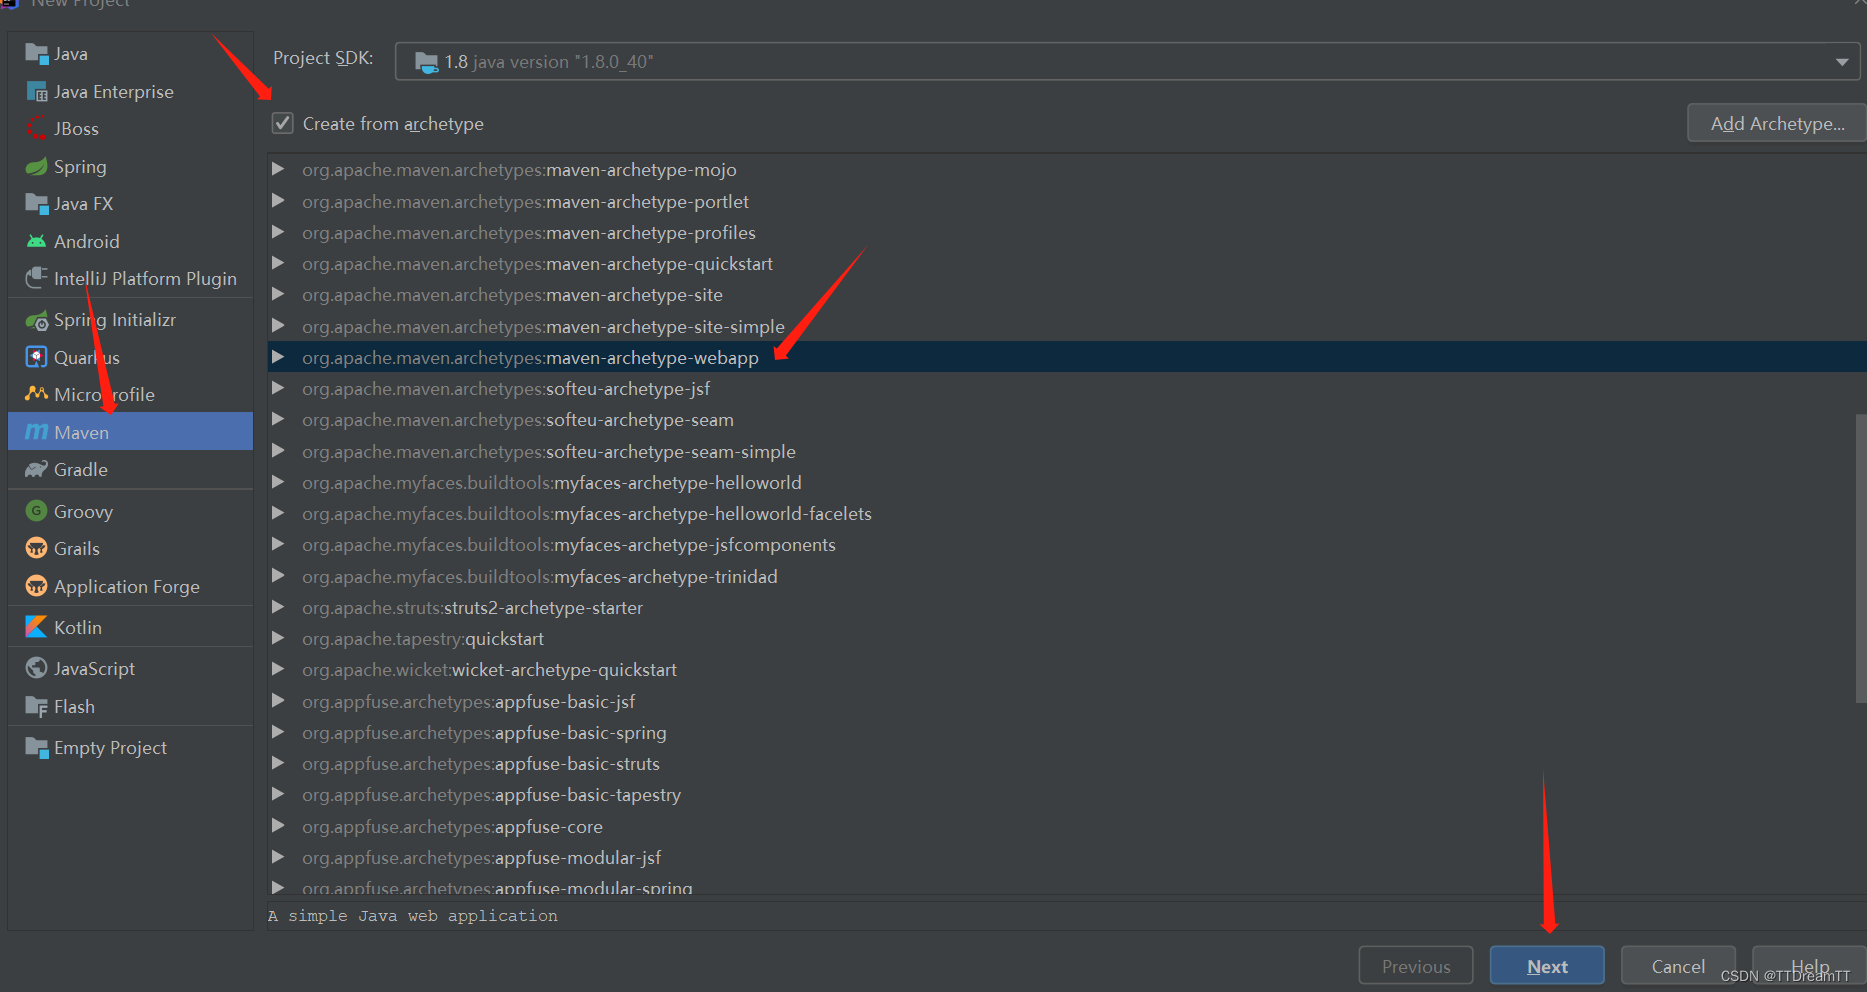
Task: Click the MicroProfile icon
Action: [x=37, y=394]
